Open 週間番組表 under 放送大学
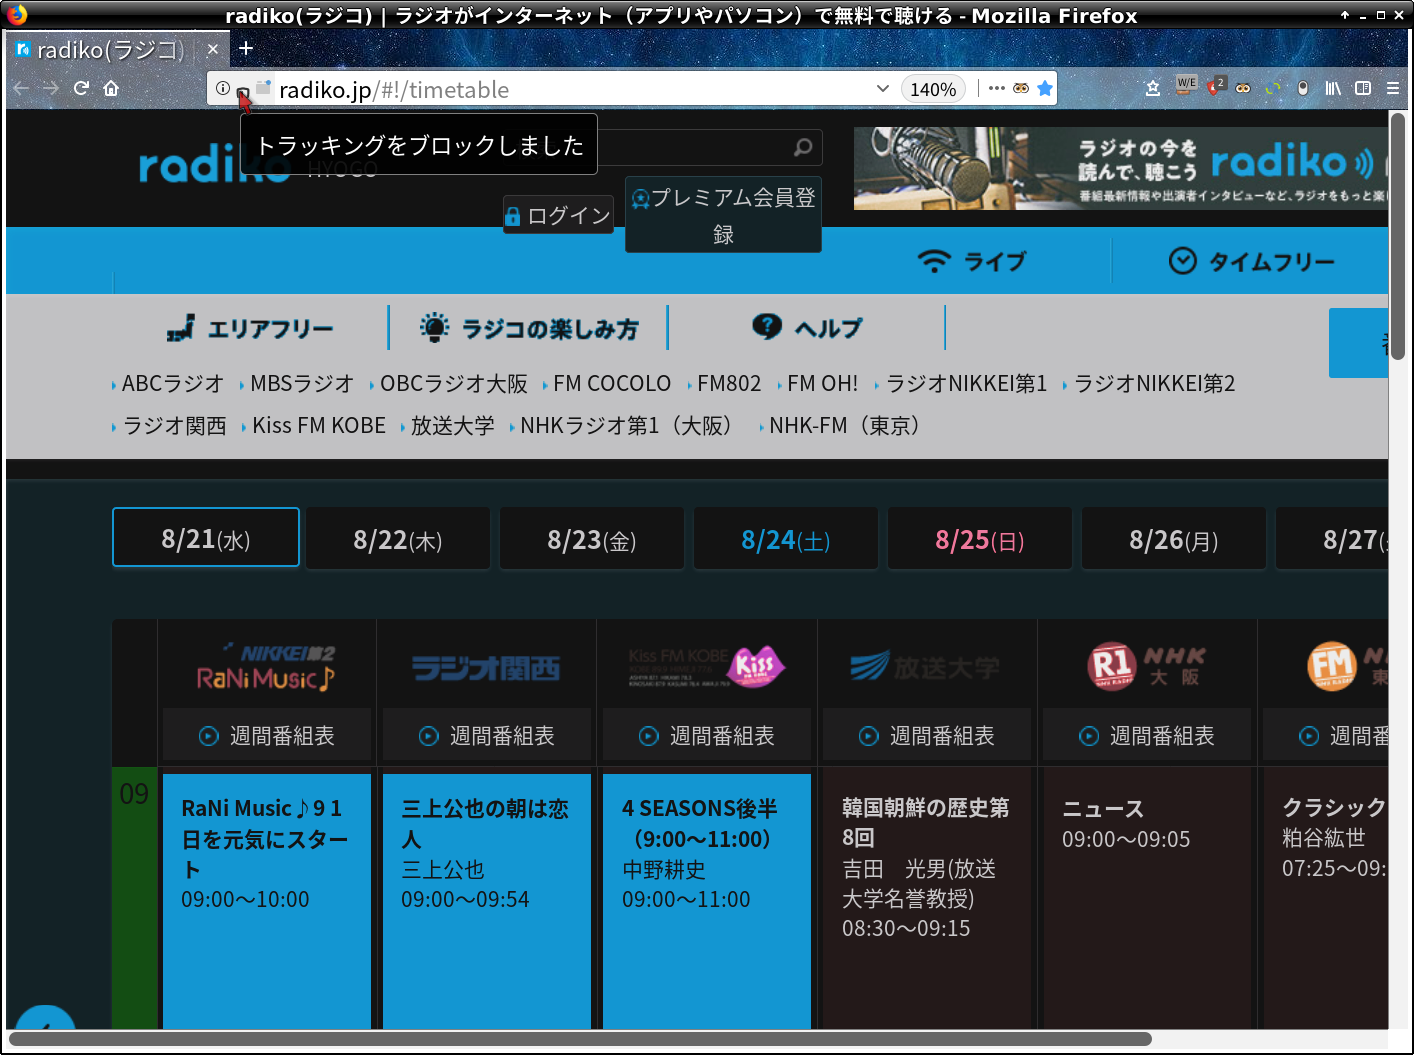 927,736
